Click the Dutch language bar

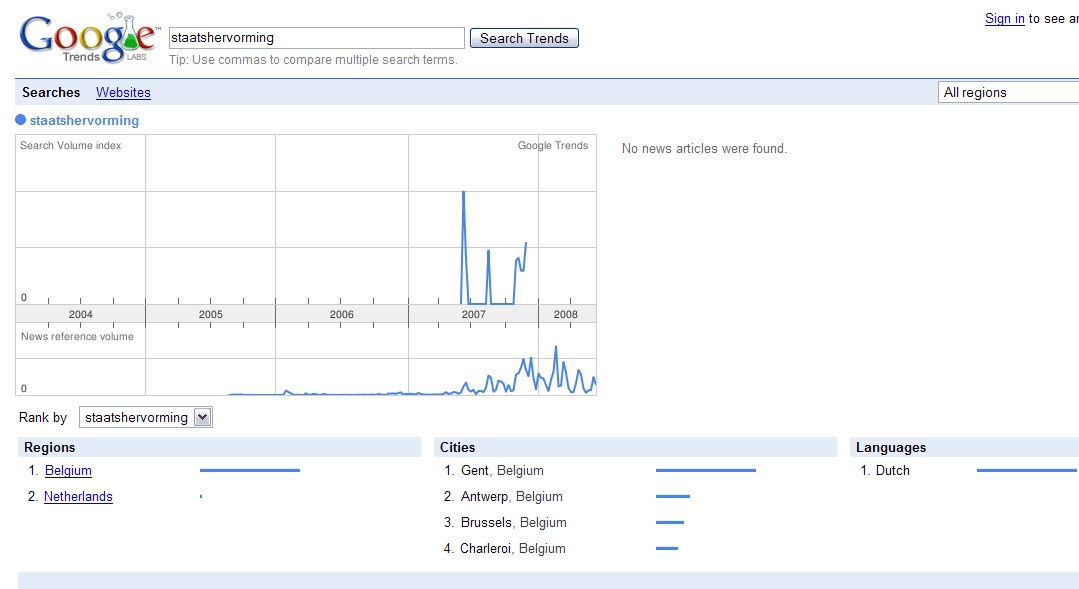pos(1026,470)
